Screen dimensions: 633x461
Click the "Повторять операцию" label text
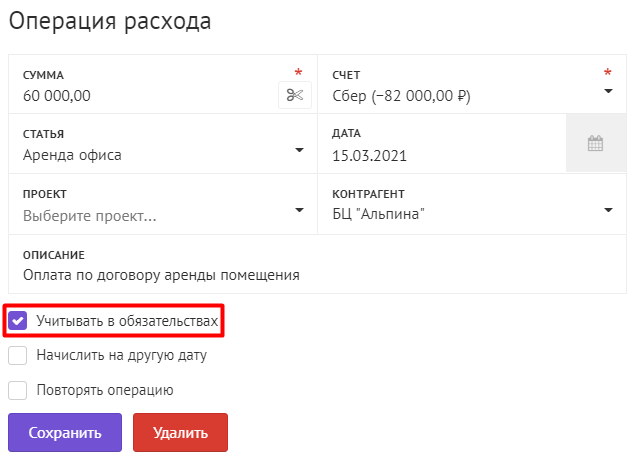(105, 390)
